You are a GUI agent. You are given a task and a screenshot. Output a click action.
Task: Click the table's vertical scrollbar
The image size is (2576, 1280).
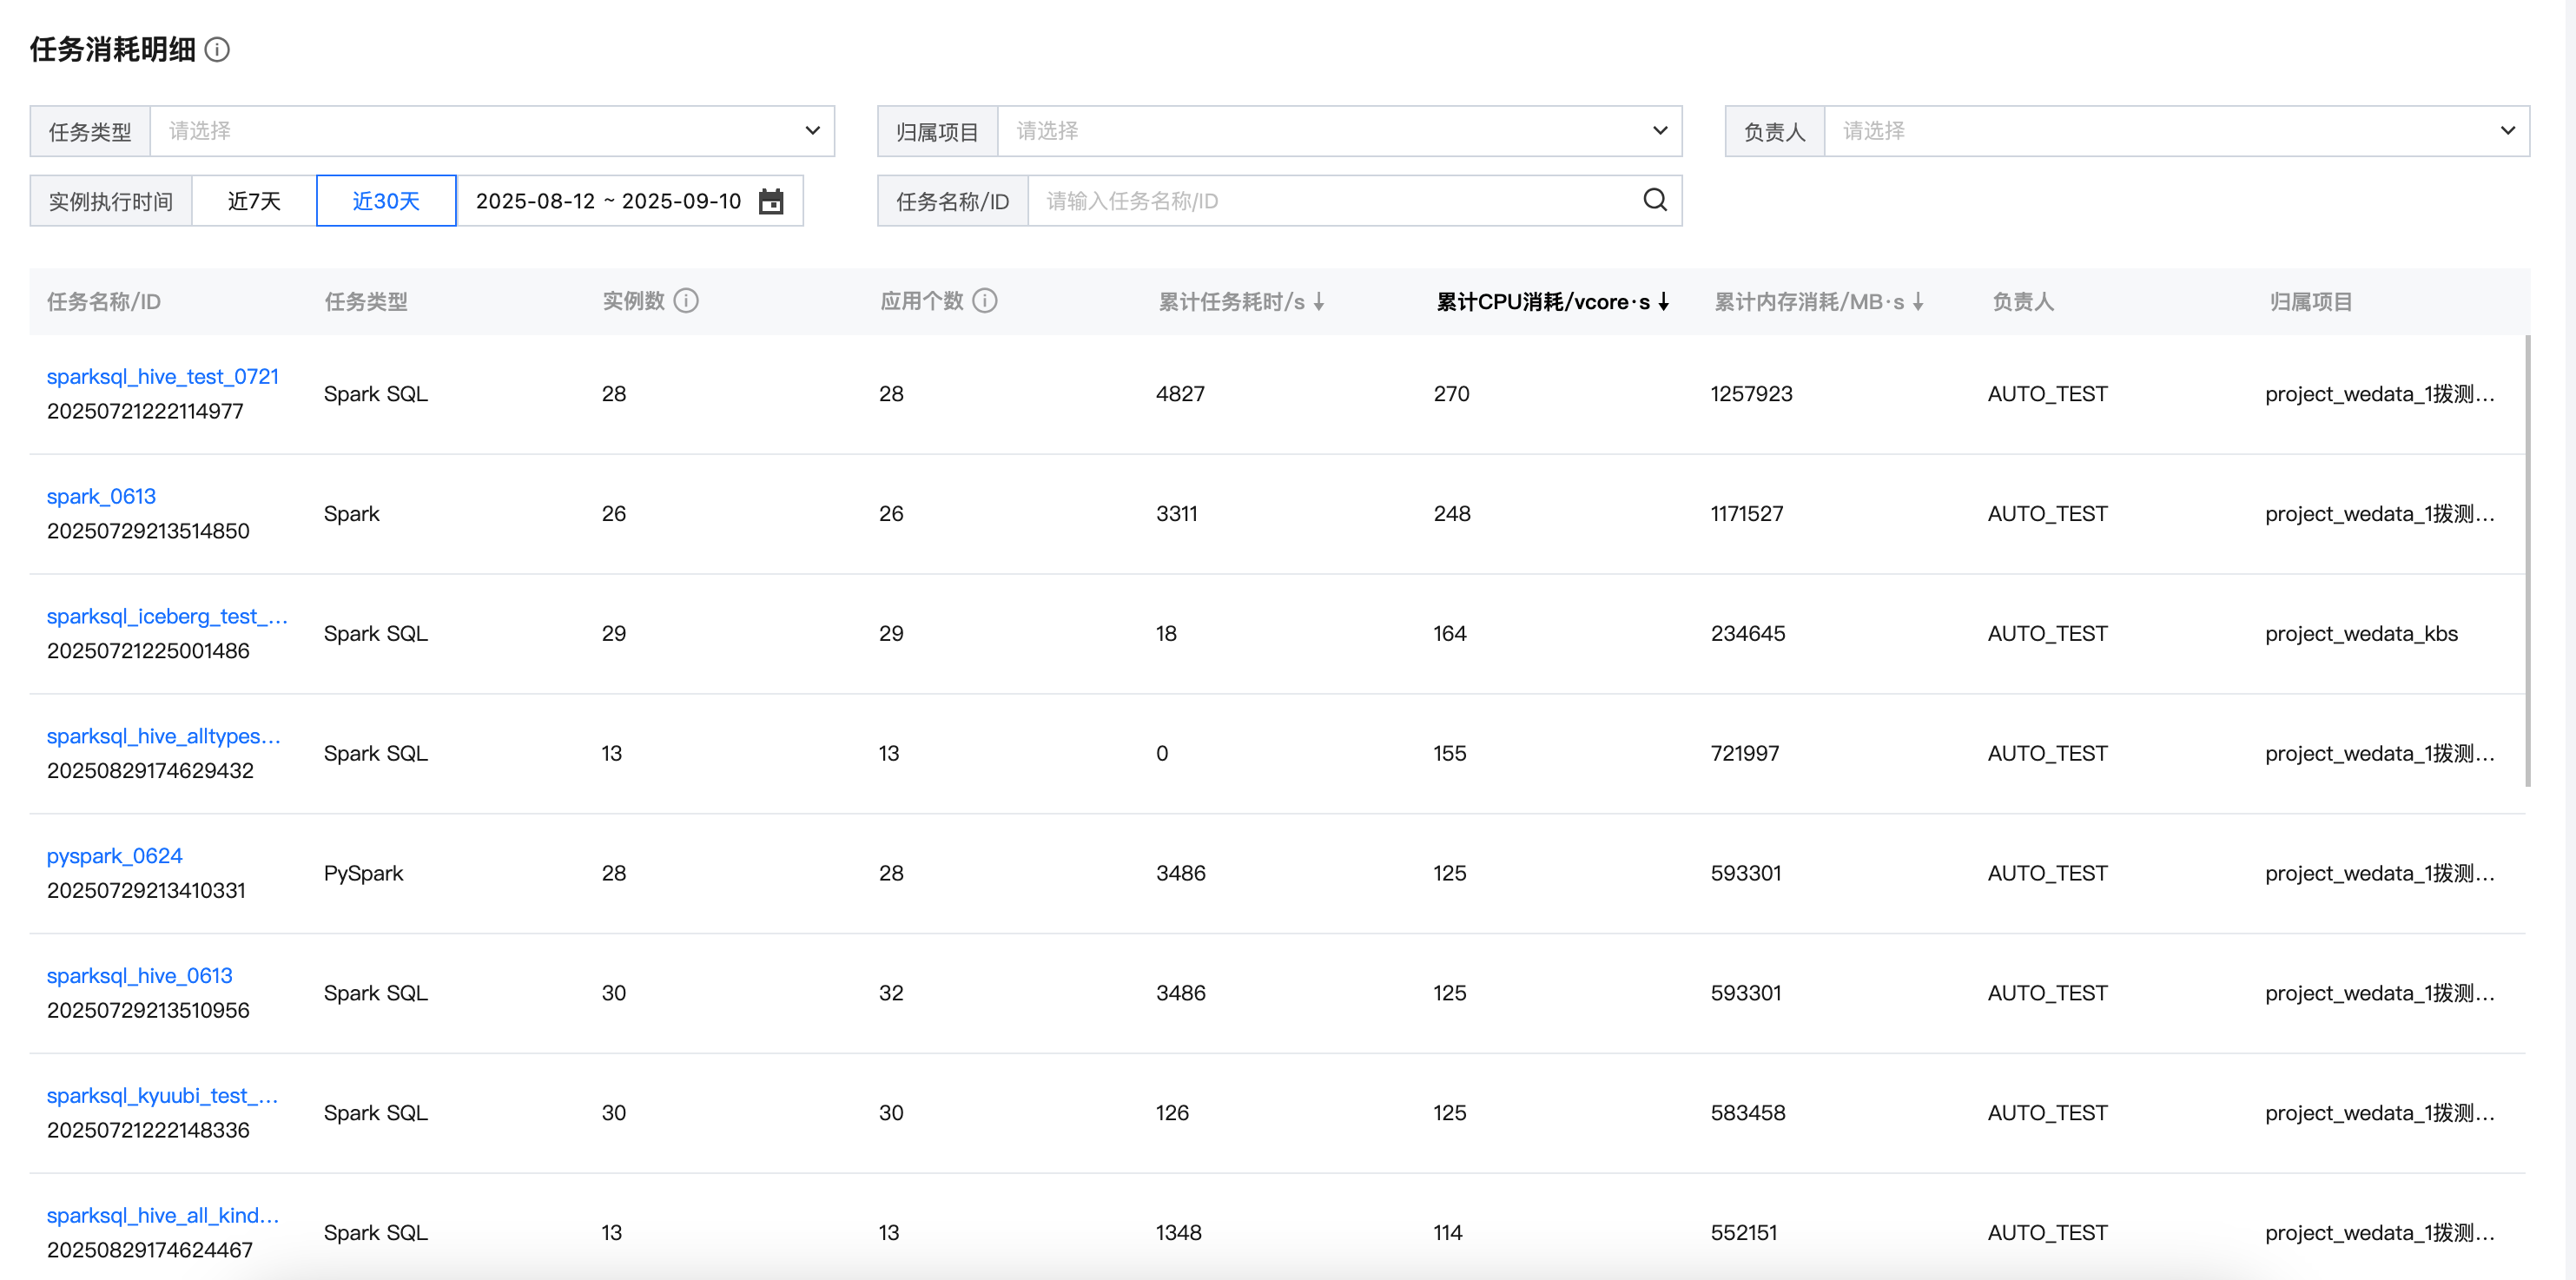pos(2528,560)
